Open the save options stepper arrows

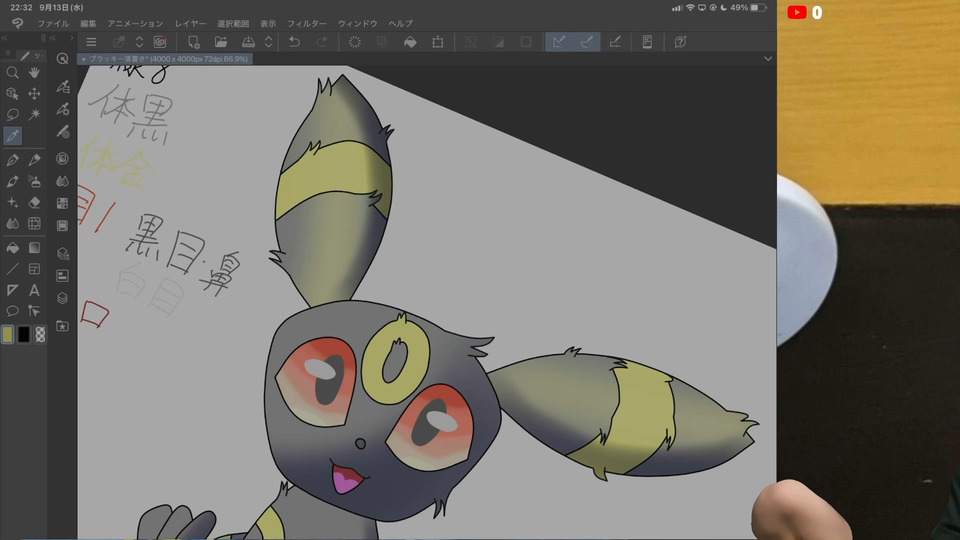268,42
